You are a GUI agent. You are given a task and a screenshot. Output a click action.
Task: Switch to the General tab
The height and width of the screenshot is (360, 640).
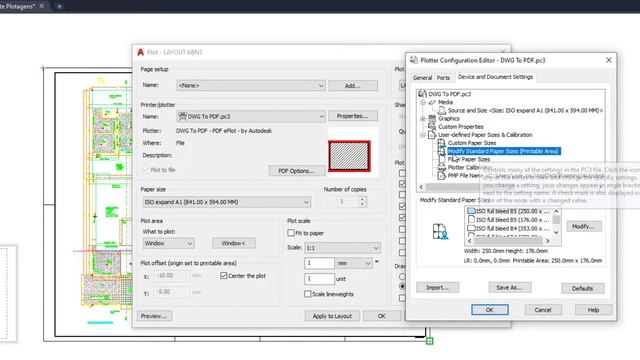coord(422,78)
